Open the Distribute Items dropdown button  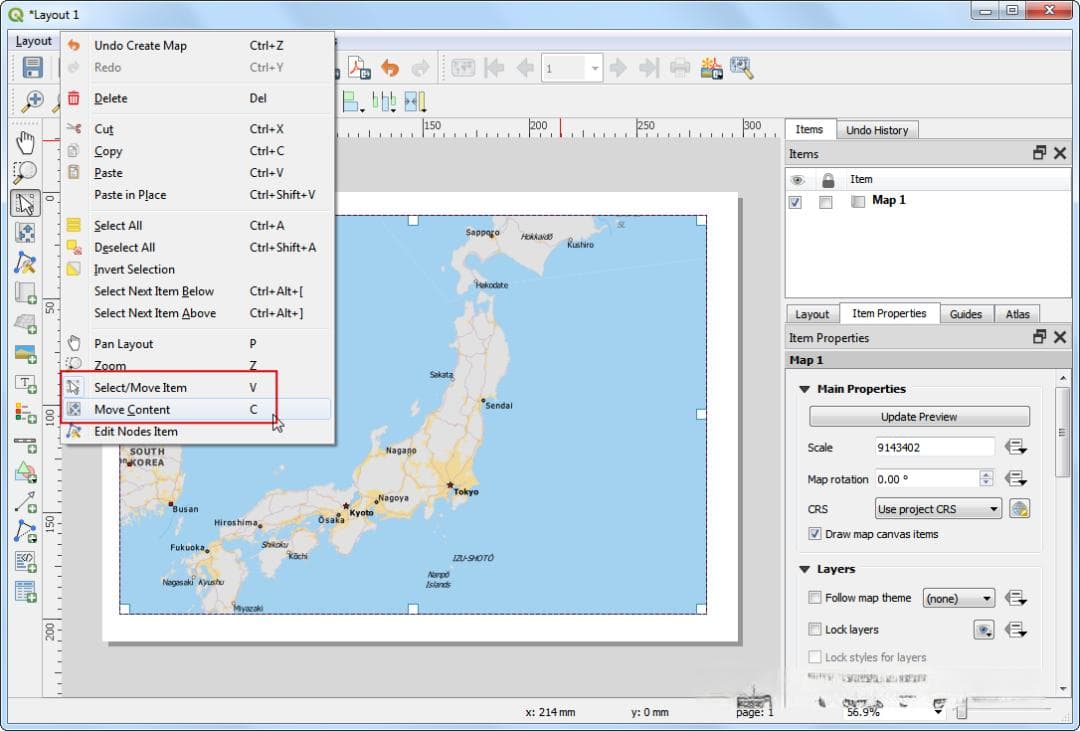384,102
